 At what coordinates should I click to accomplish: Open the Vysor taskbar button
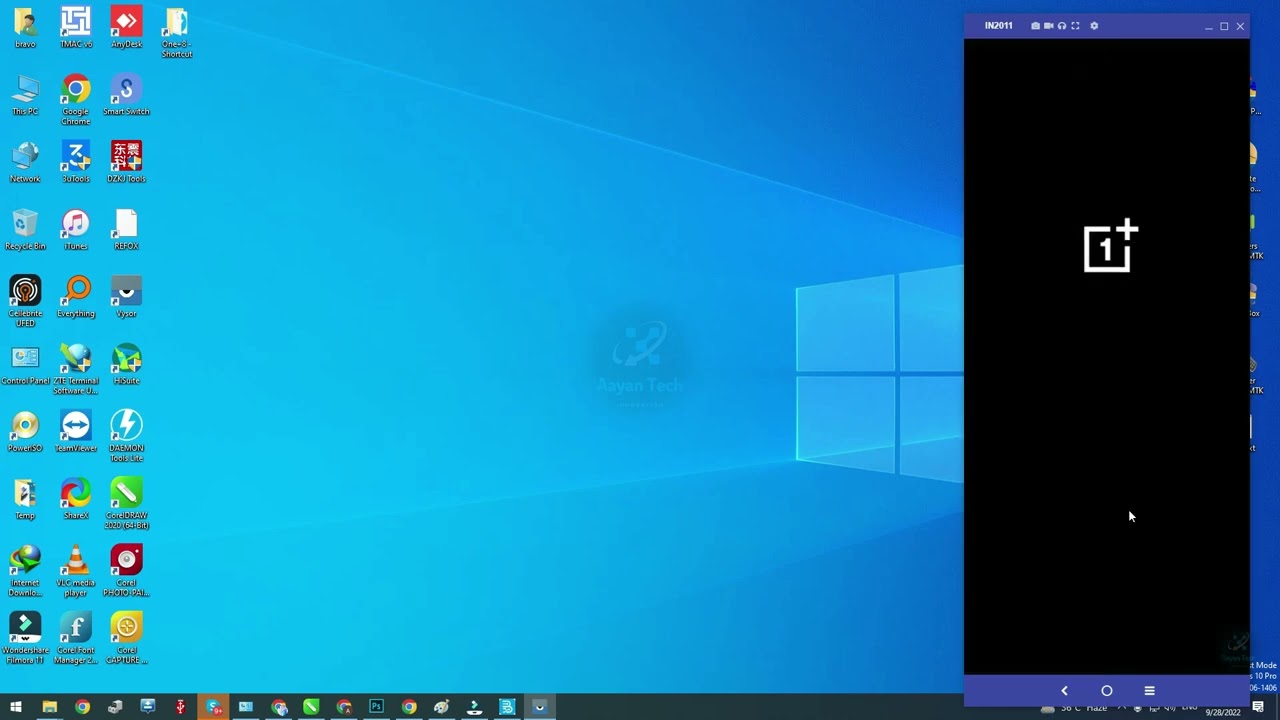[x=540, y=707]
